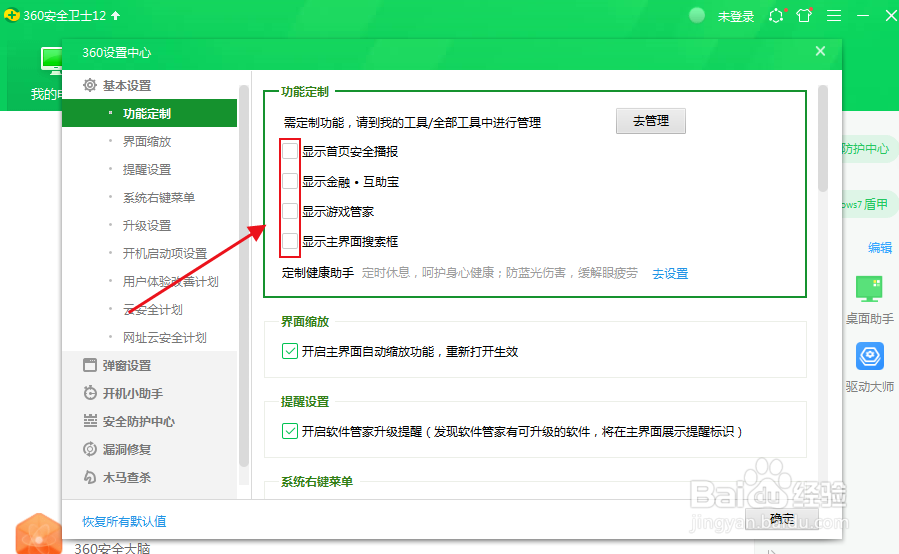Image resolution: width=899 pixels, height=554 pixels.
Task: Enable 显示金融·互助宝 checkbox
Action: 290,181
